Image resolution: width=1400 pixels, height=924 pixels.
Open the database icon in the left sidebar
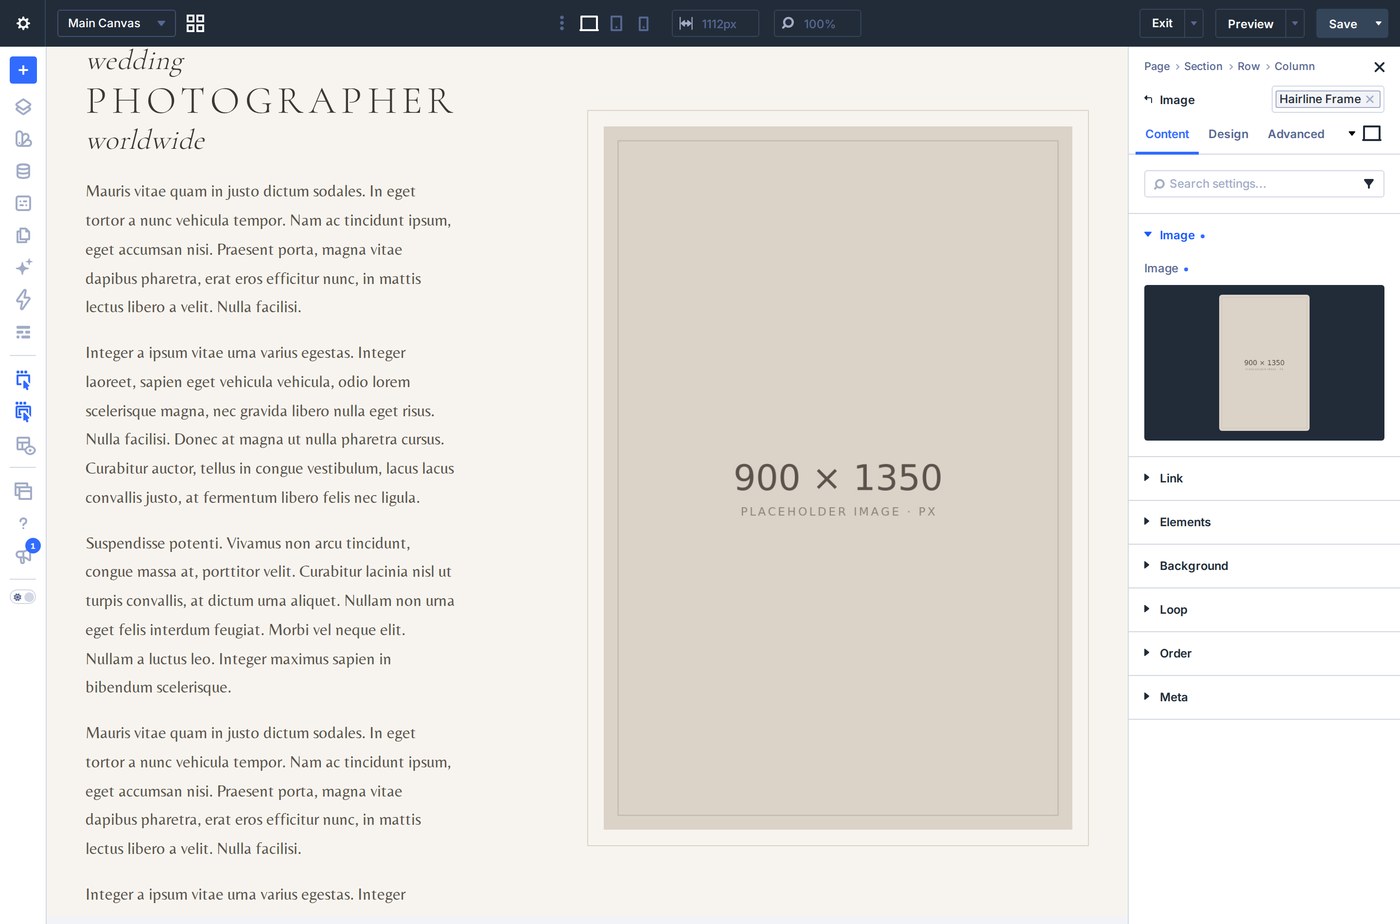pyautogui.click(x=23, y=171)
